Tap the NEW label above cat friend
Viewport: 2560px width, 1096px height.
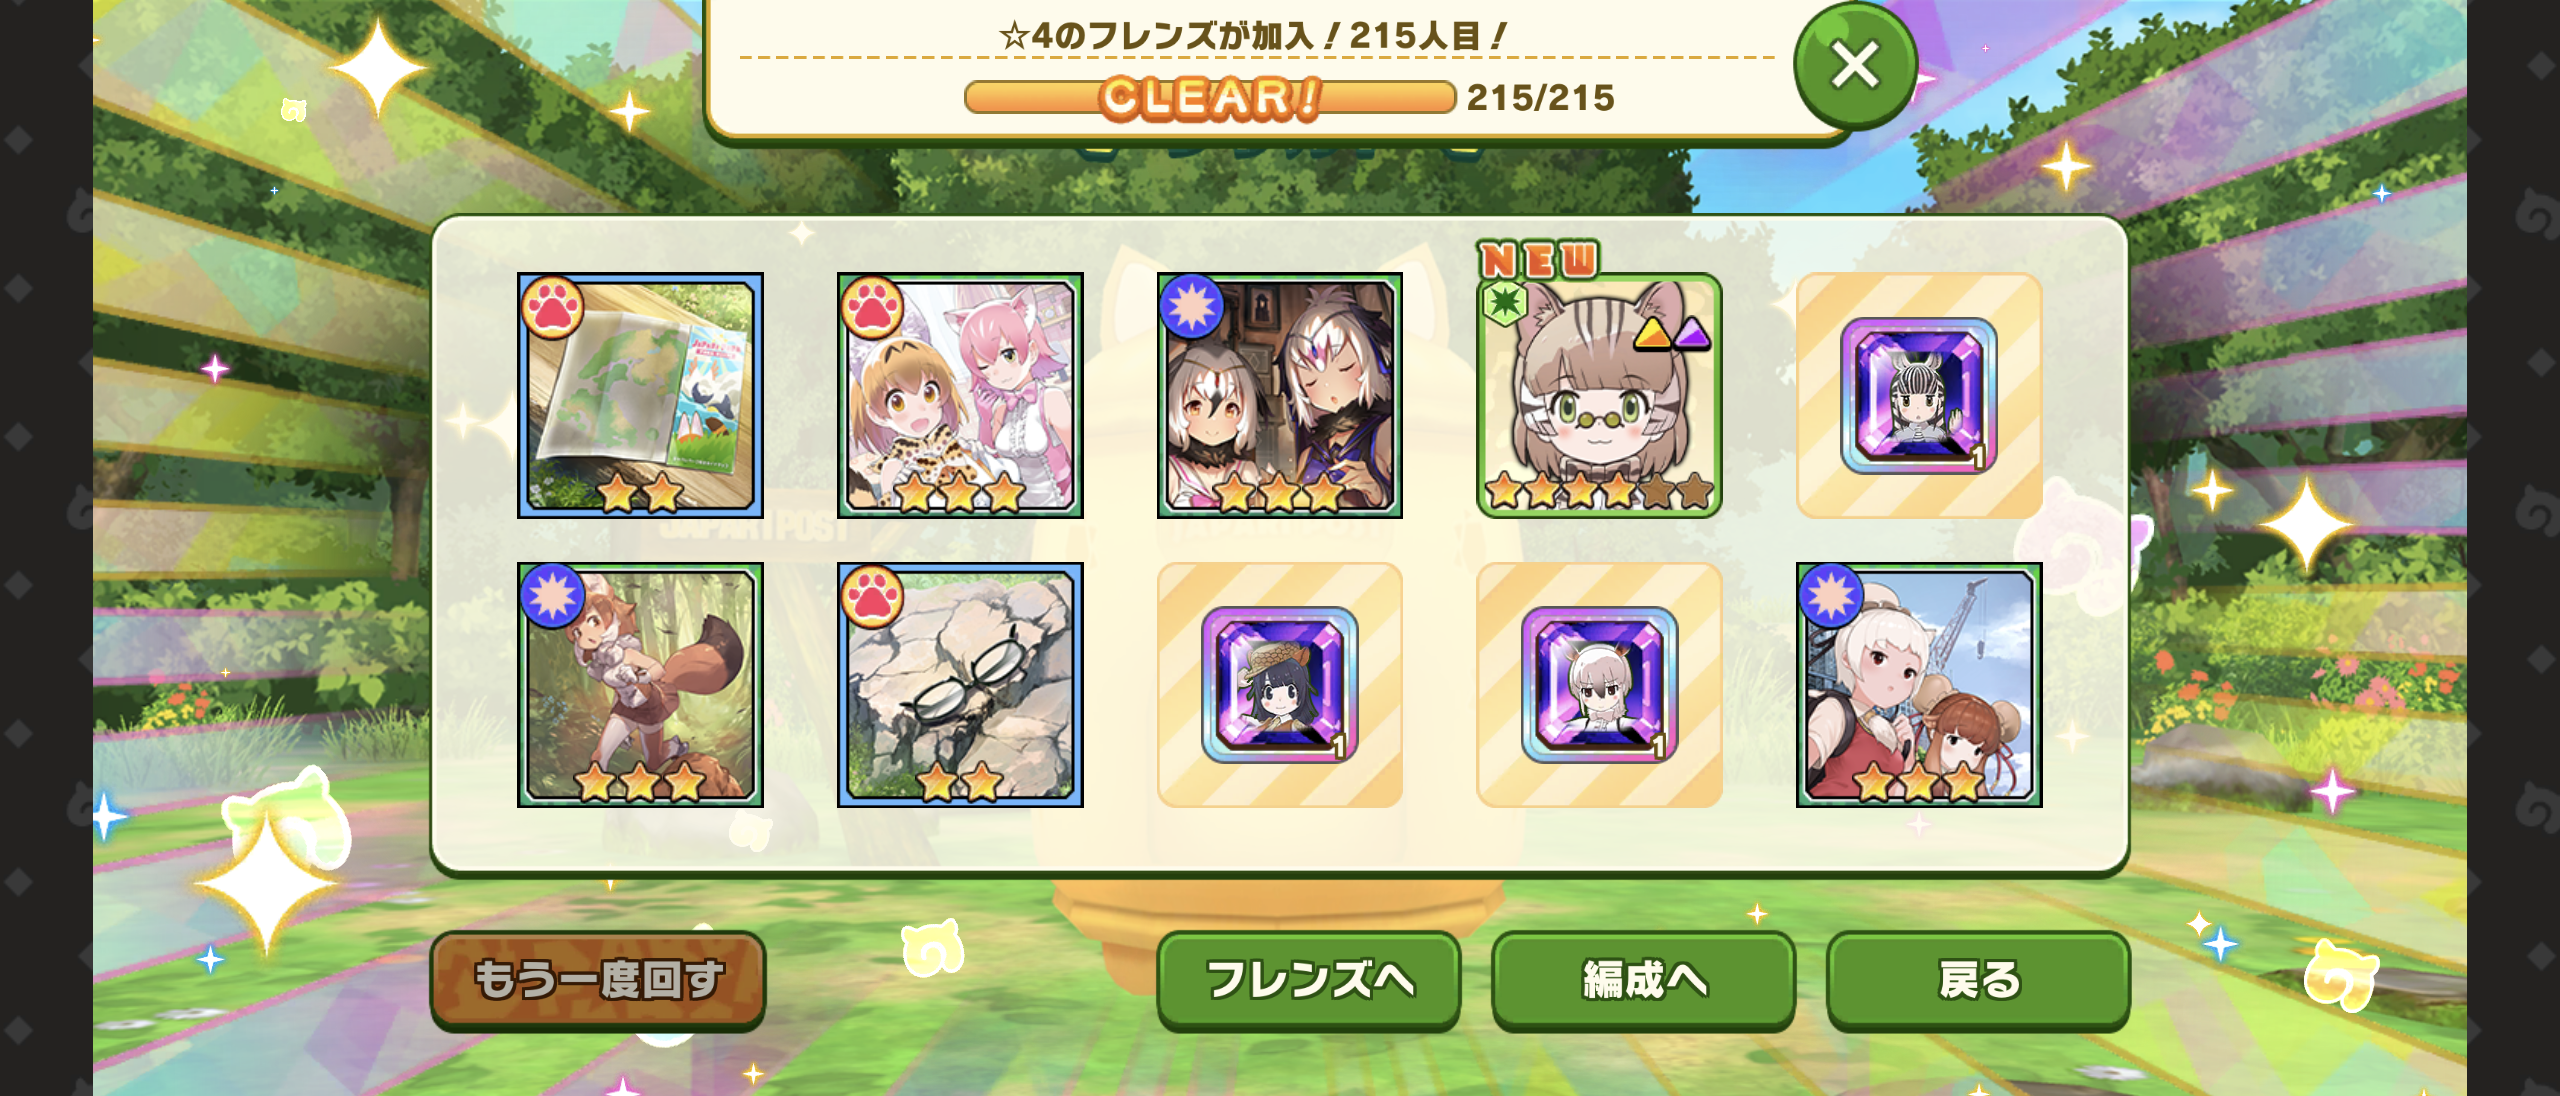click(1539, 260)
